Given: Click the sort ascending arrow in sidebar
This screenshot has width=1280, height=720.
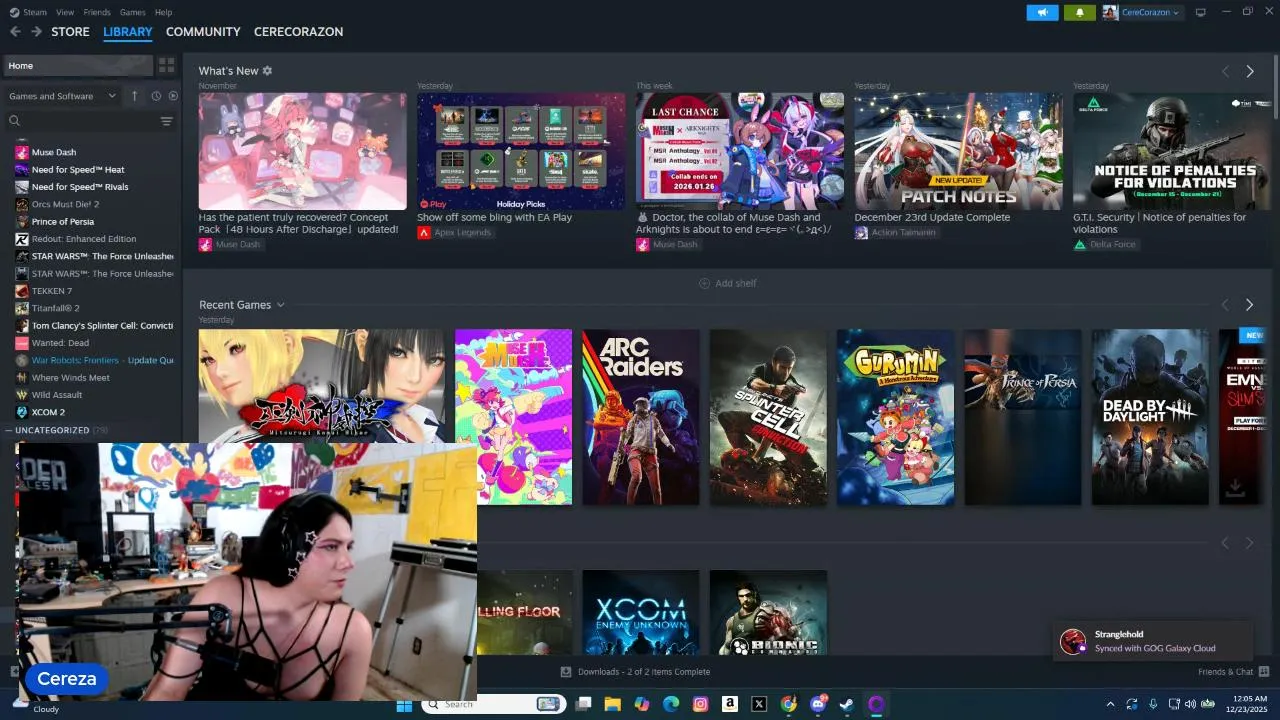Looking at the screenshot, I should pos(135,96).
